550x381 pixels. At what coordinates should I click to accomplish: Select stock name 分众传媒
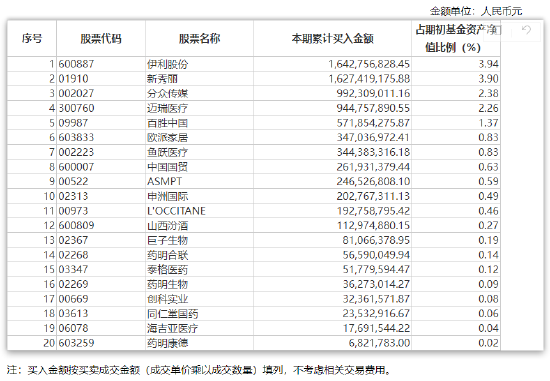coord(168,93)
